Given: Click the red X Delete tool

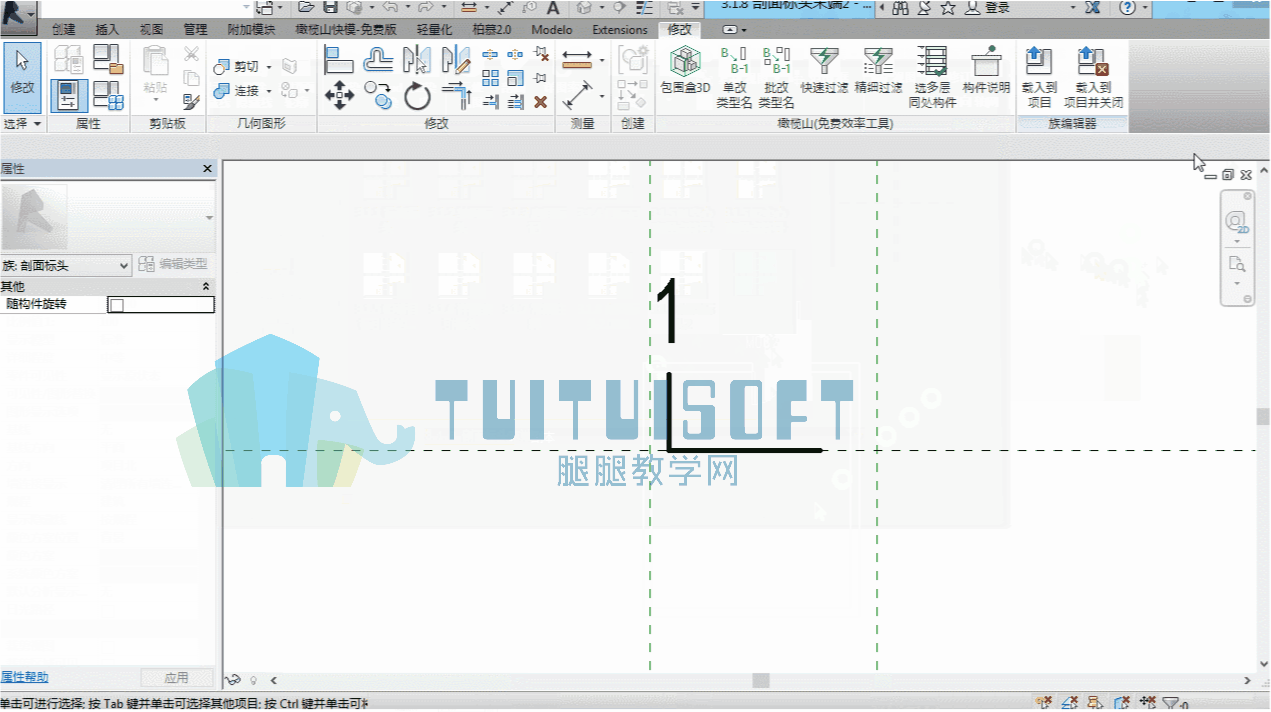Looking at the screenshot, I should 541,101.
